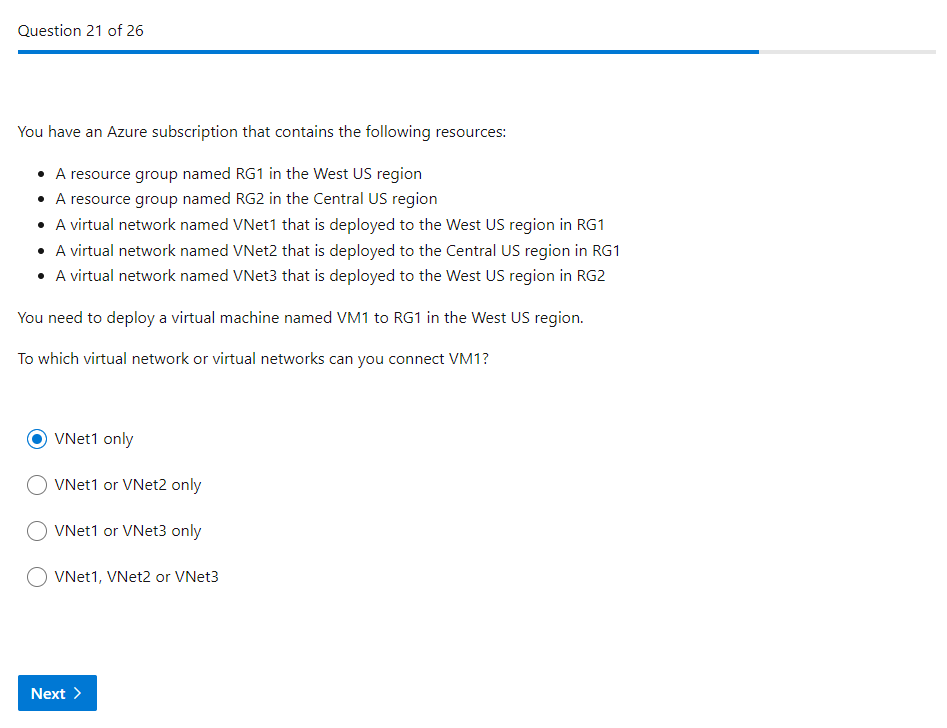
Task: Select the "VNet1, VNet2 or VNet3" answer
Action: point(37,577)
